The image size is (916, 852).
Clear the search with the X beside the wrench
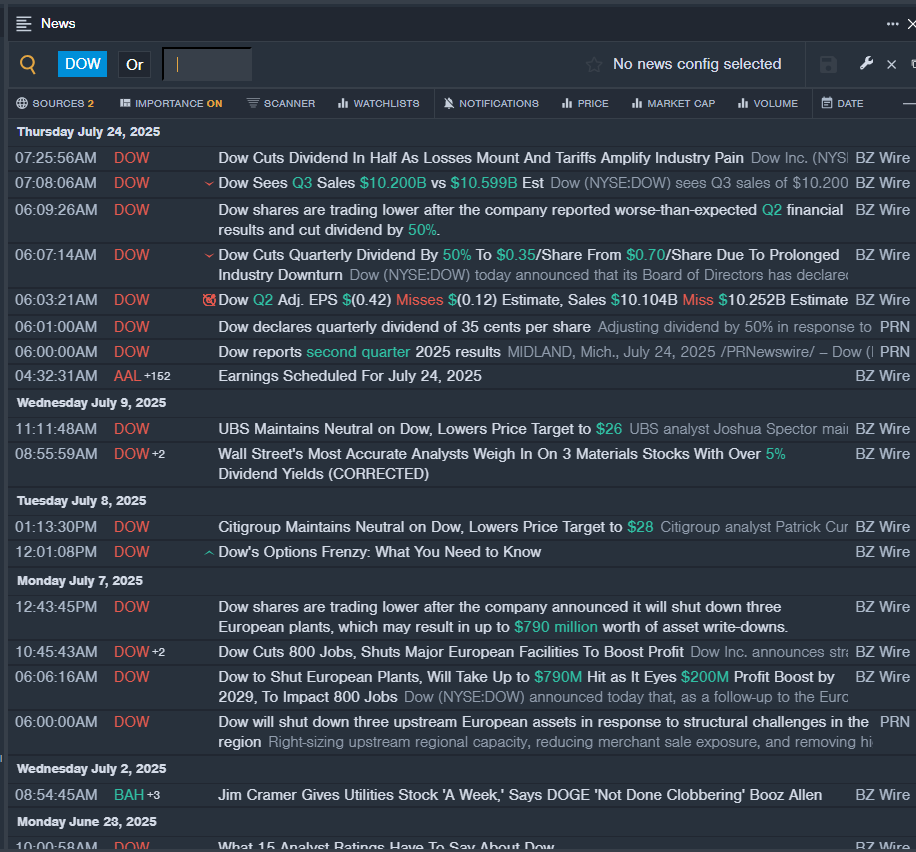(891, 64)
